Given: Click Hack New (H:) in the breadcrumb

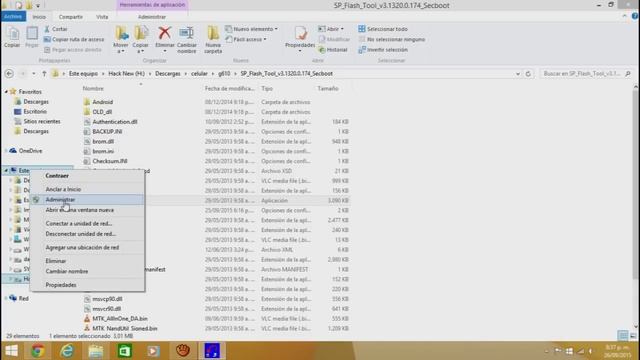Looking at the screenshot, I should coord(127,74).
